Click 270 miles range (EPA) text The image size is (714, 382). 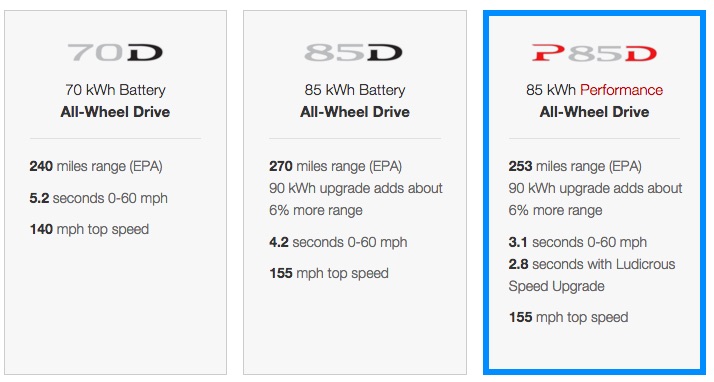pos(336,166)
